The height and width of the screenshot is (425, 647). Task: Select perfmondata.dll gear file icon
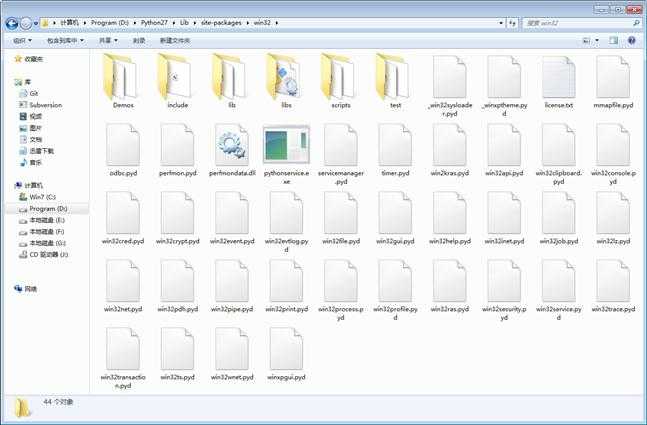[232, 144]
